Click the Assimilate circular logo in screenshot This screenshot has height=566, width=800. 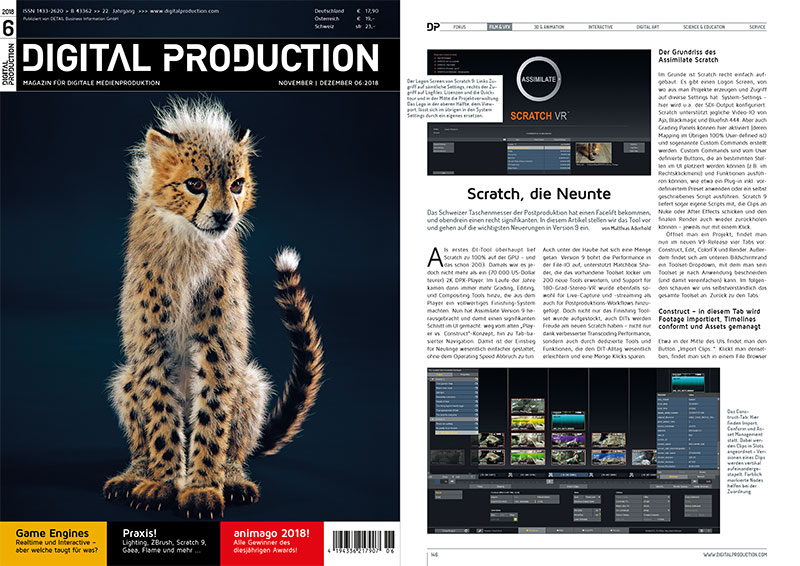coord(538,80)
